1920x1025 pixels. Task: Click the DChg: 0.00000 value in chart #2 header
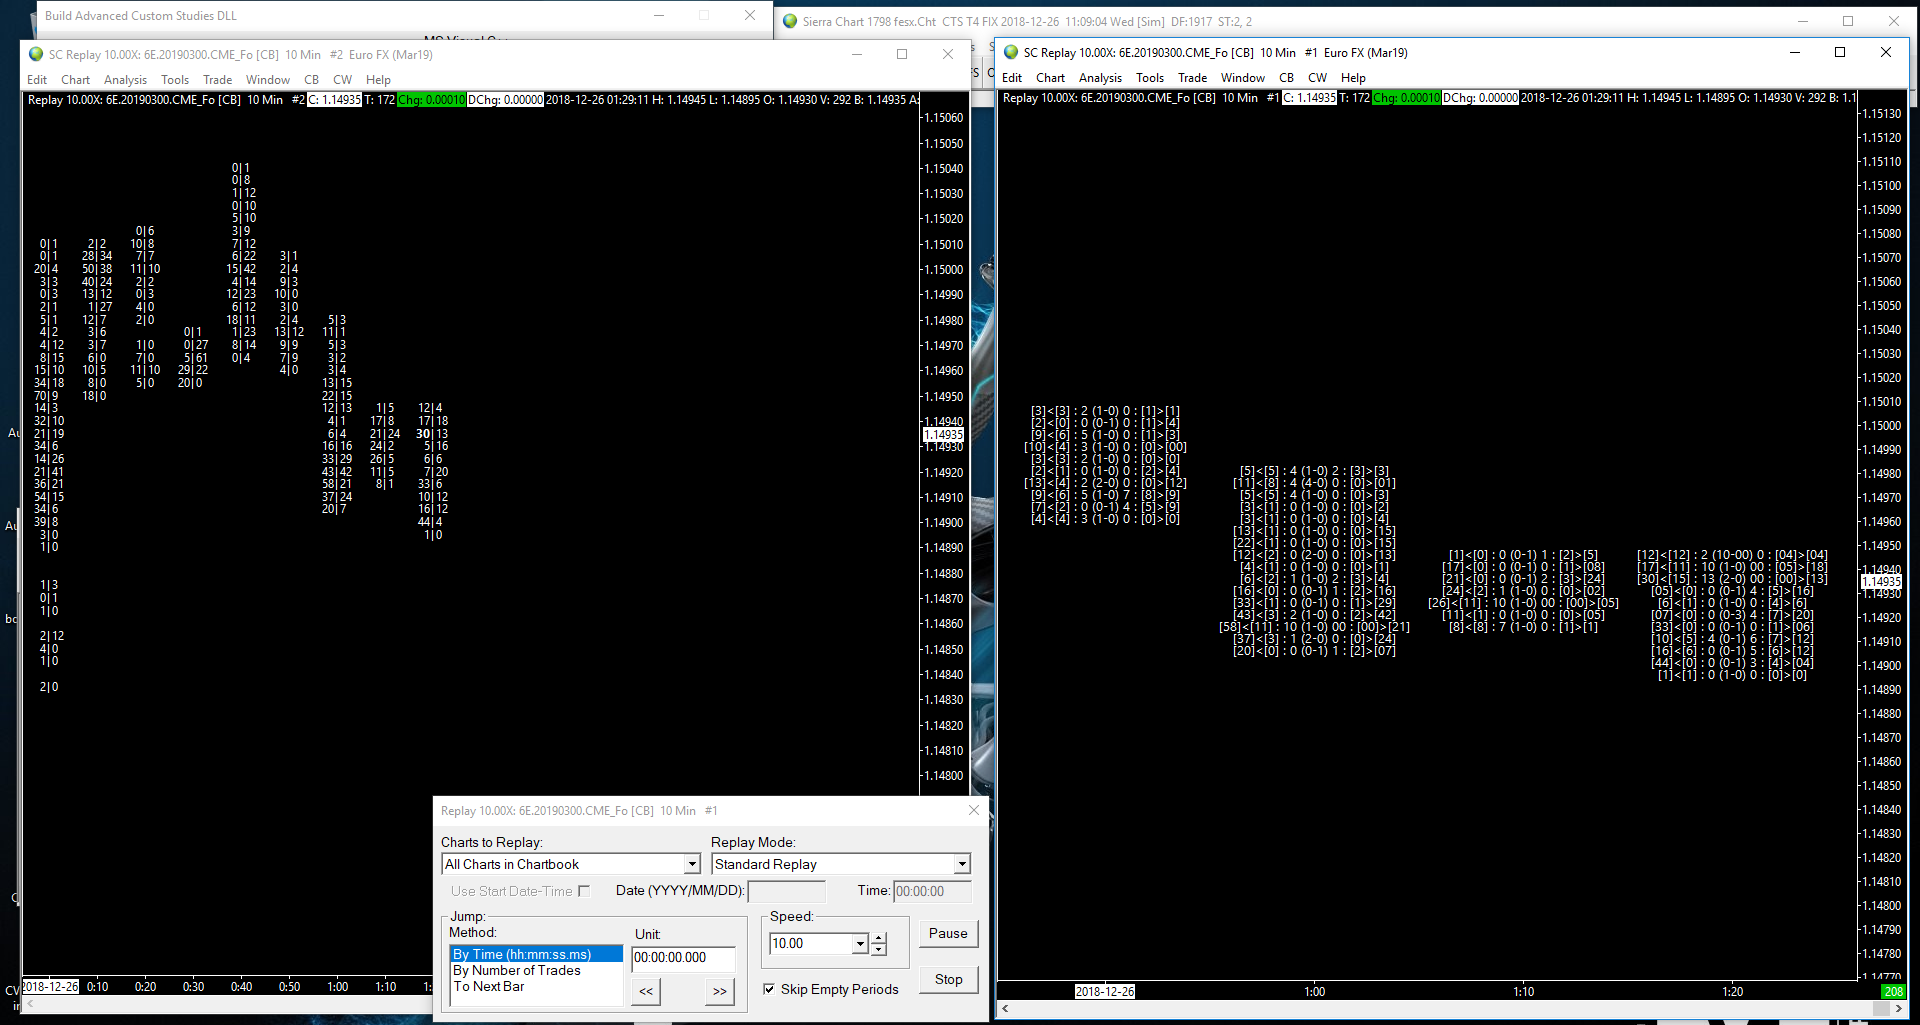tap(505, 100)
